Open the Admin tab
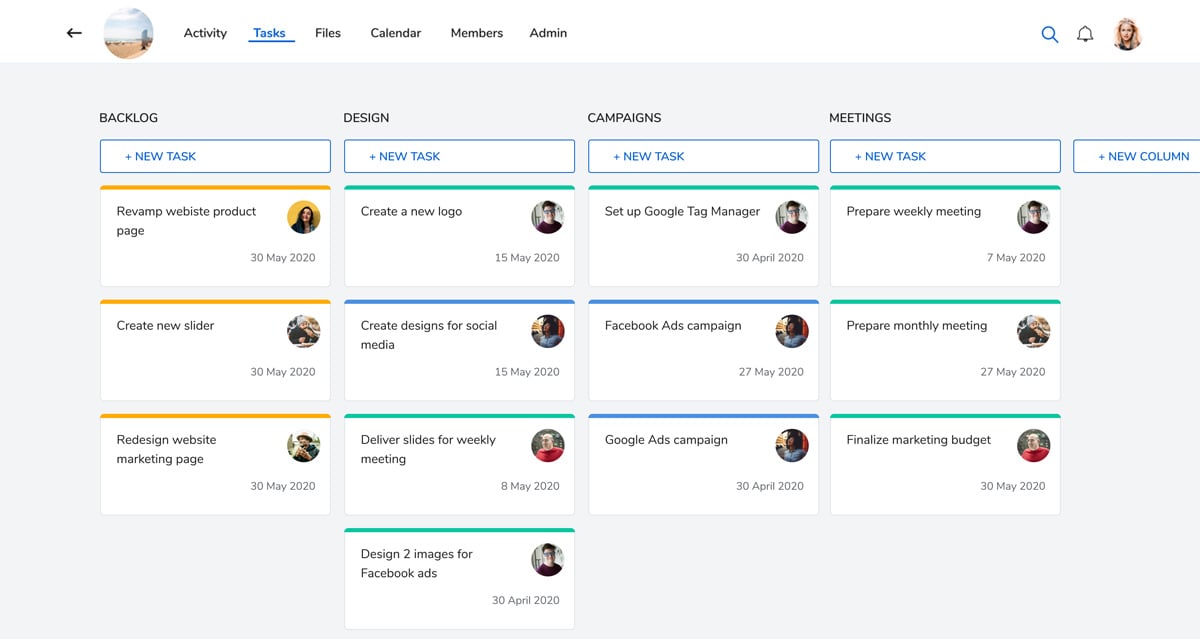 coord(548,33)
